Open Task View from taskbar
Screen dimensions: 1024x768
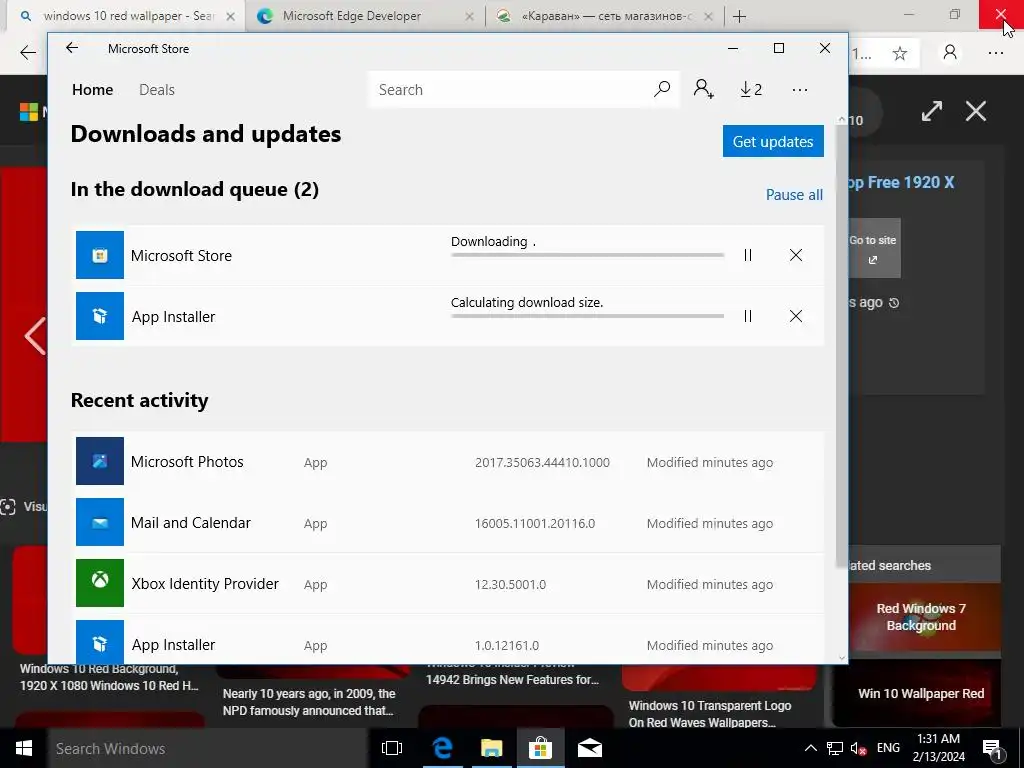click(x=392, y=748)
